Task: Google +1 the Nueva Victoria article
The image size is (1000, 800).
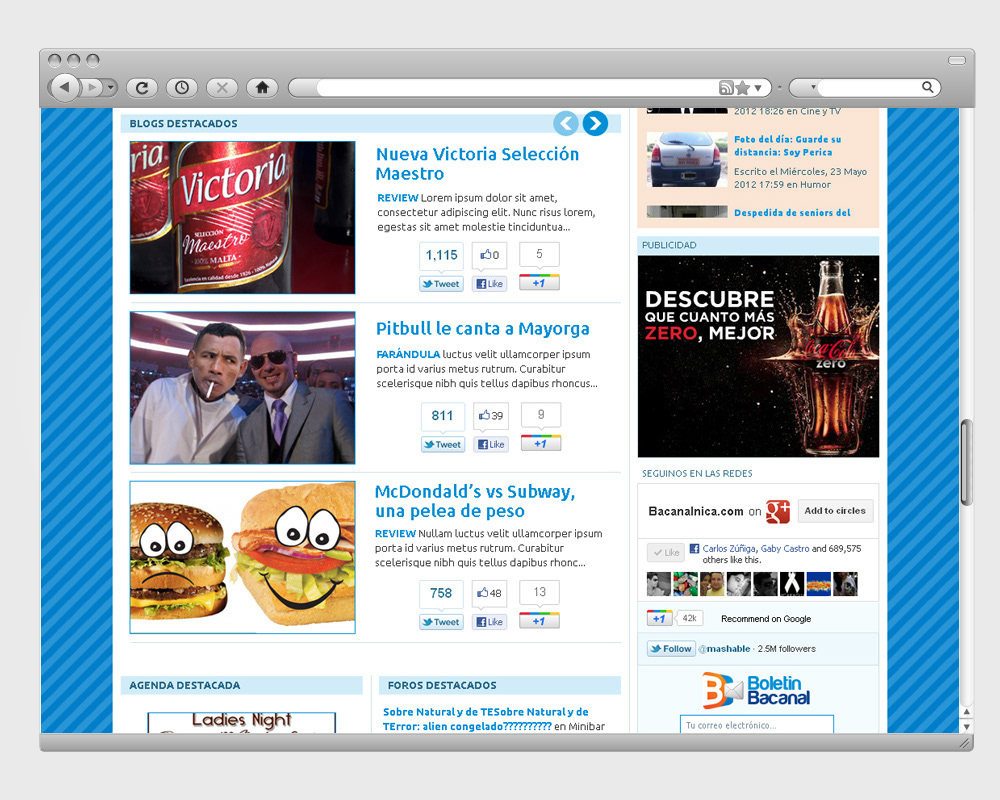Action: [x=540, y=283]
